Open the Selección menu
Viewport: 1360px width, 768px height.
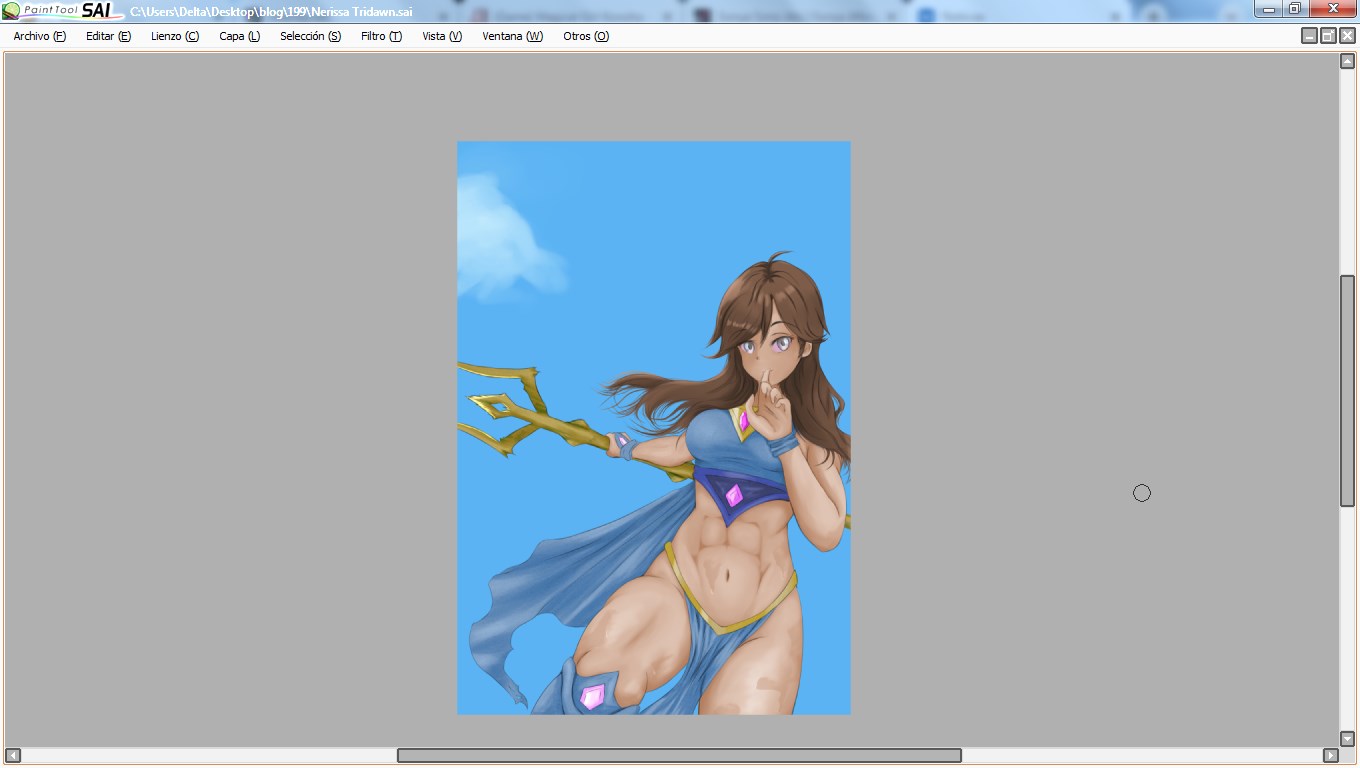(310, 36)
